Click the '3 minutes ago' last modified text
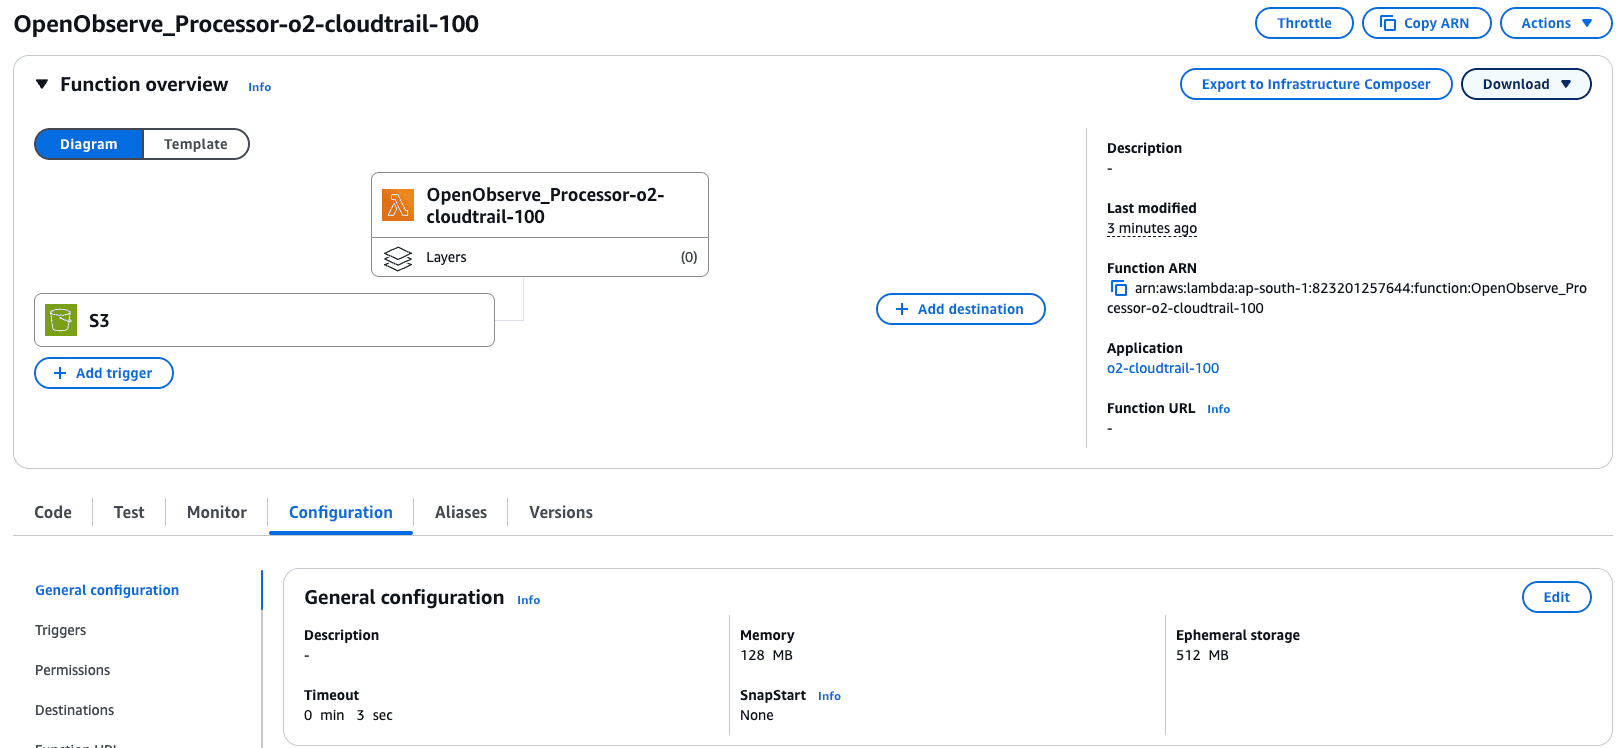Viewport: 1622px width, 748px height. 1152,228
